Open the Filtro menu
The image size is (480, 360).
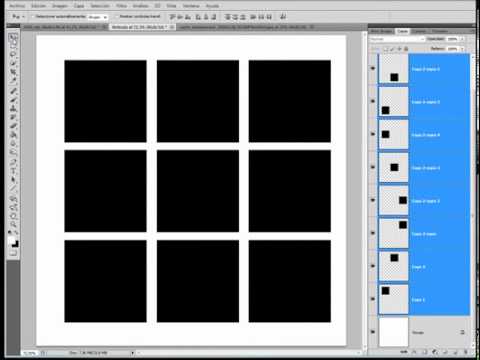[122, 6]
